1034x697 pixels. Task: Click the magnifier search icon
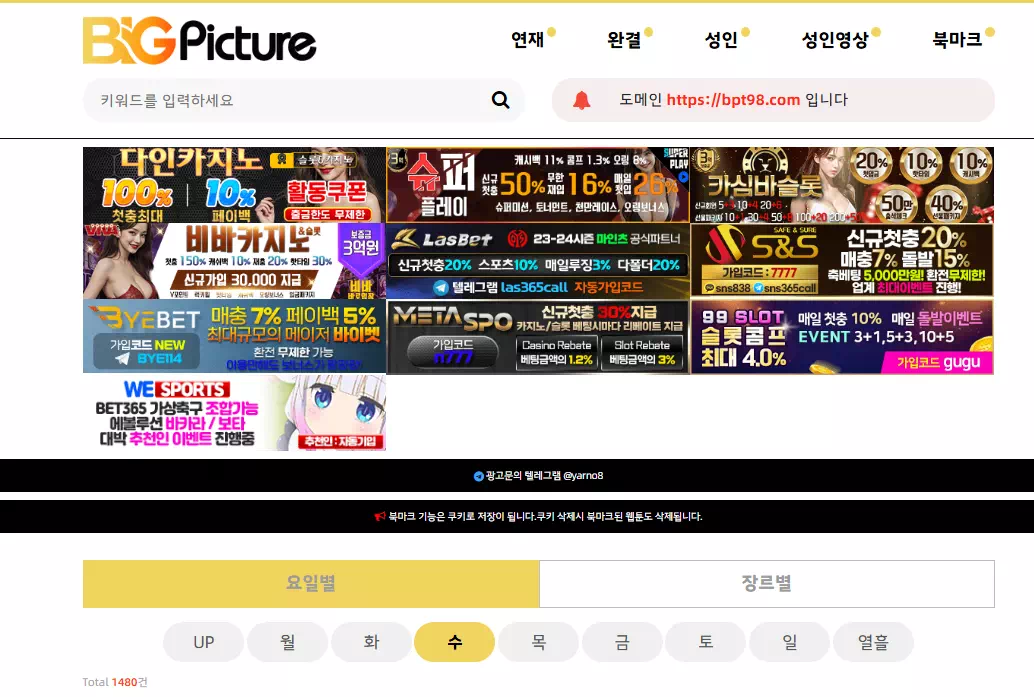click(501, 100)
